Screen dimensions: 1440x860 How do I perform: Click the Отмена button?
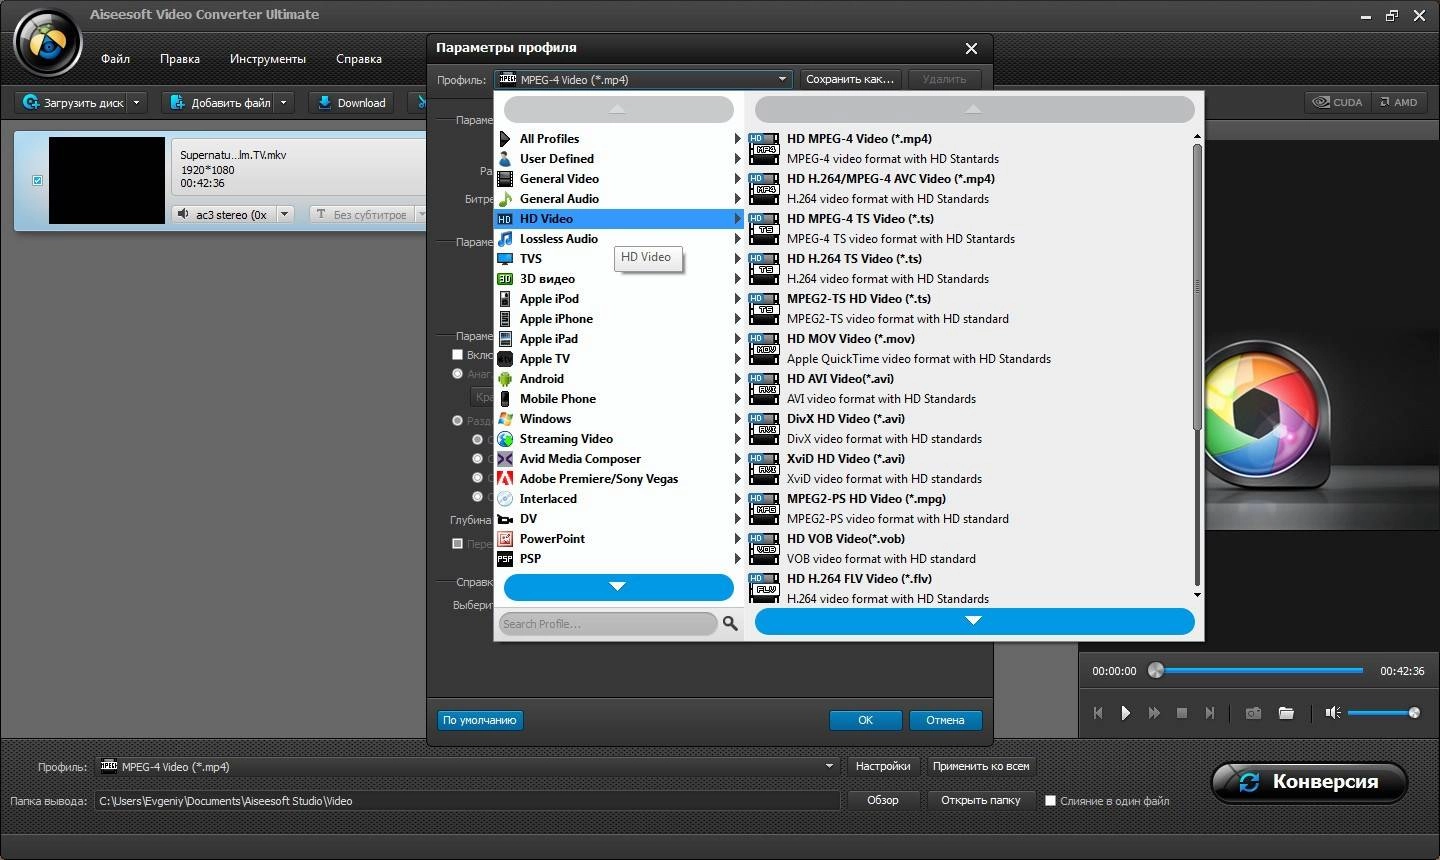click(945, 720)
